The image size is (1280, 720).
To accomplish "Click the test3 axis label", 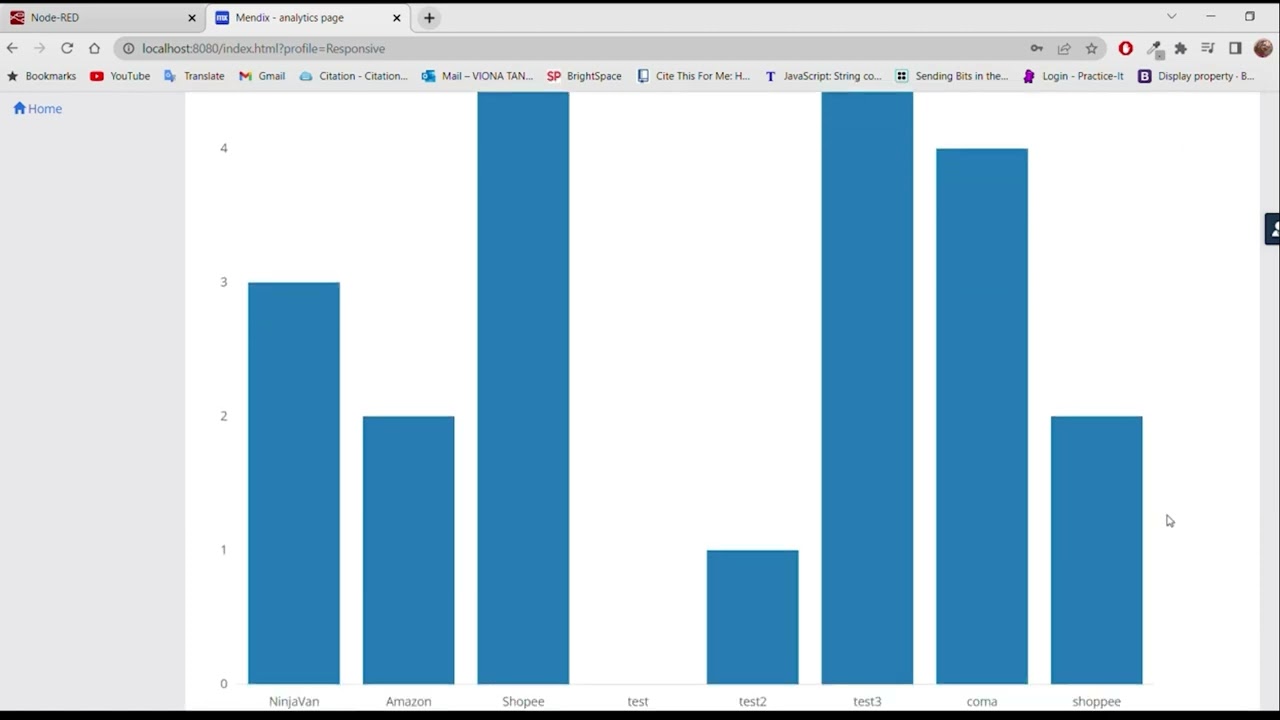I will (x=867, y=701).
